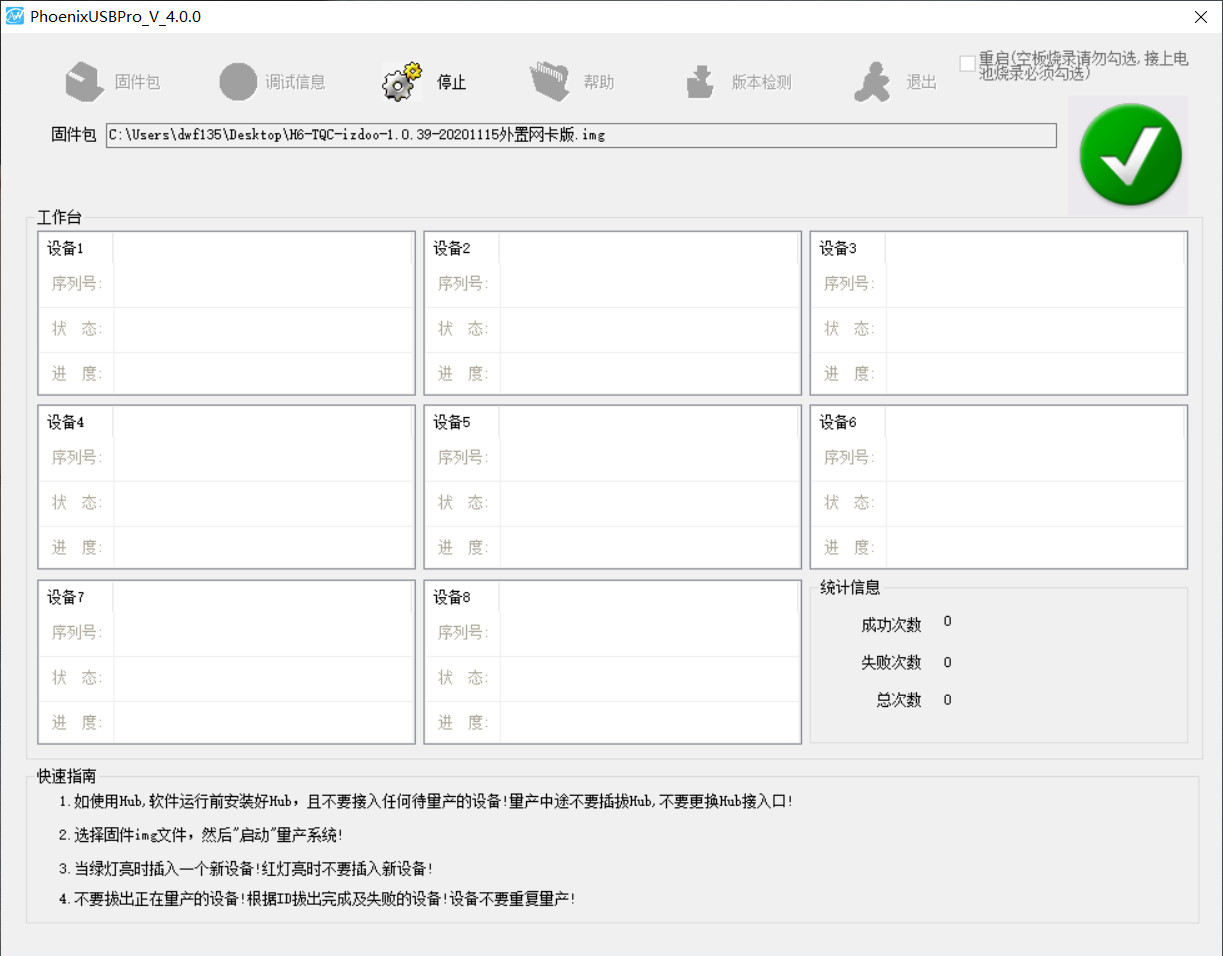Select the 设备6 header text
1223x956 pixels.
point(838,423)
